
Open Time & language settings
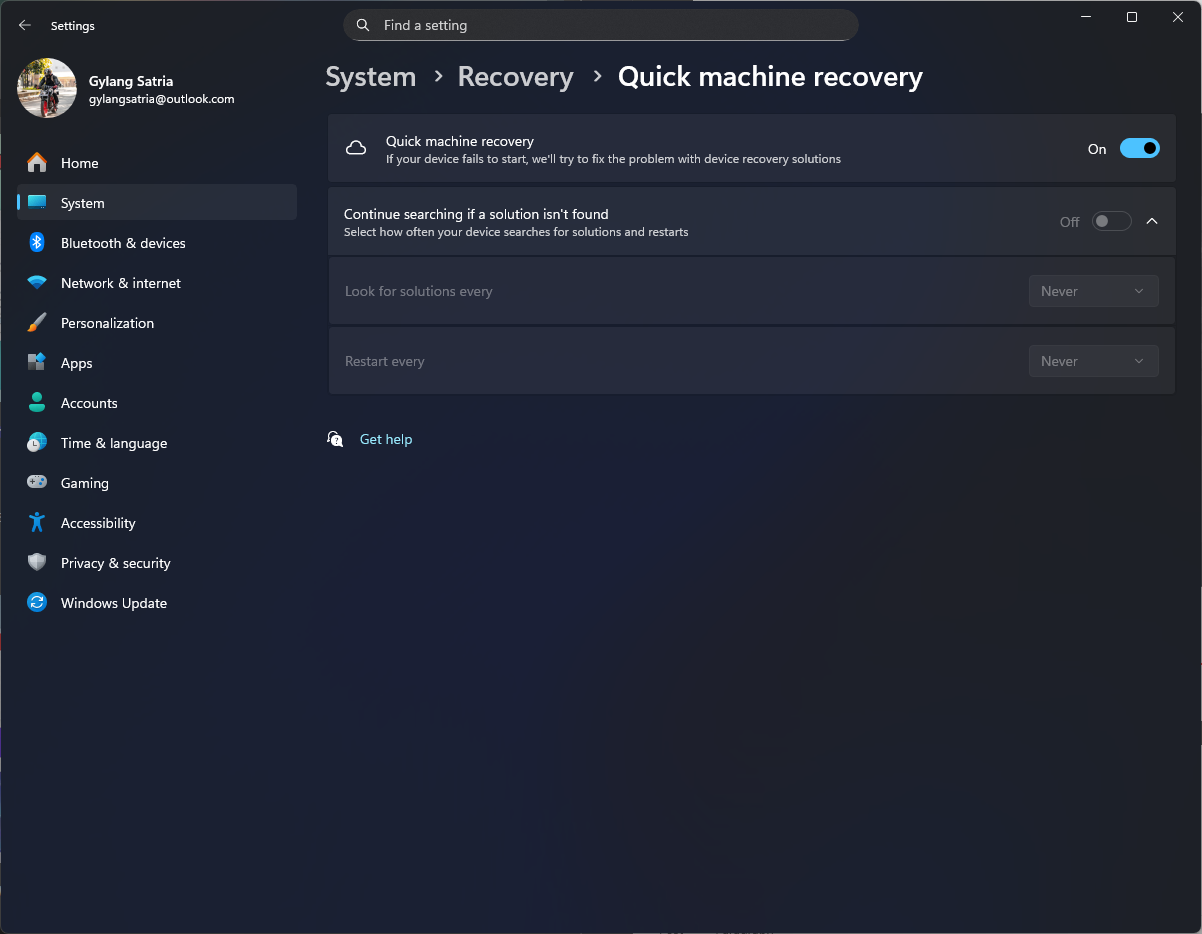(x=113, y=443)
